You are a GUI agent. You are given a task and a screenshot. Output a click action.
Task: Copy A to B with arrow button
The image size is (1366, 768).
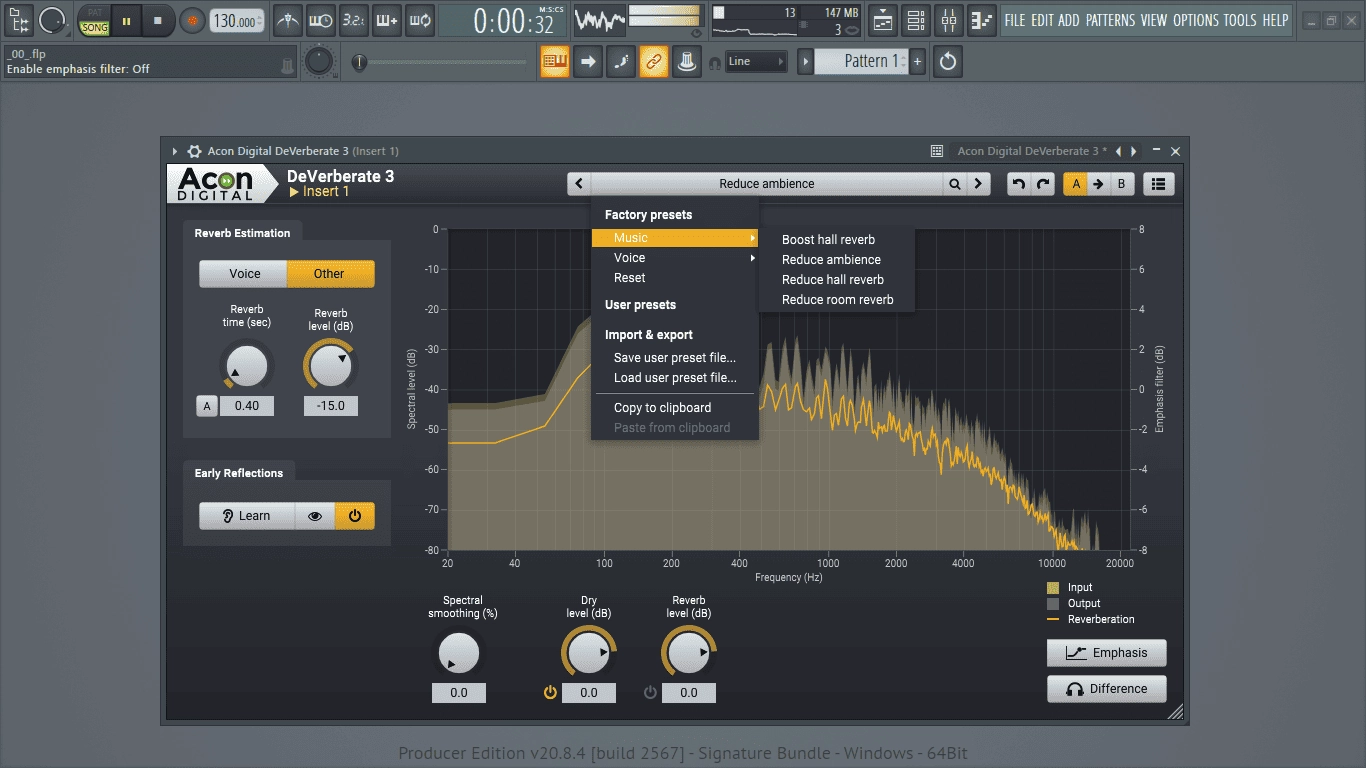point(1098,184)
